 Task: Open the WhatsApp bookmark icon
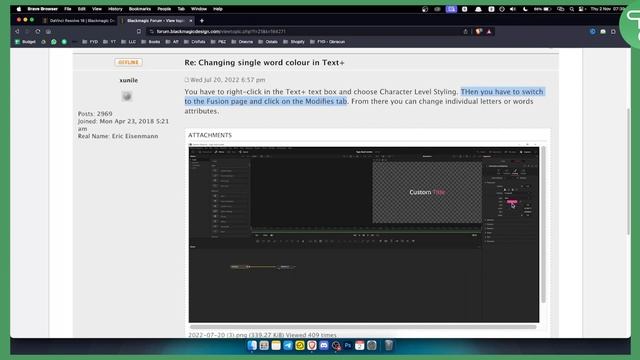click(x=53, y=42)
